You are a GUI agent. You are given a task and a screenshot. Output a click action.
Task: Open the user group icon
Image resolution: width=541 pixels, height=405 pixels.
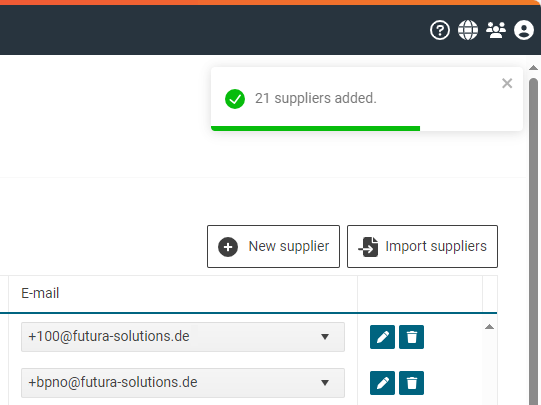point(496,30)
